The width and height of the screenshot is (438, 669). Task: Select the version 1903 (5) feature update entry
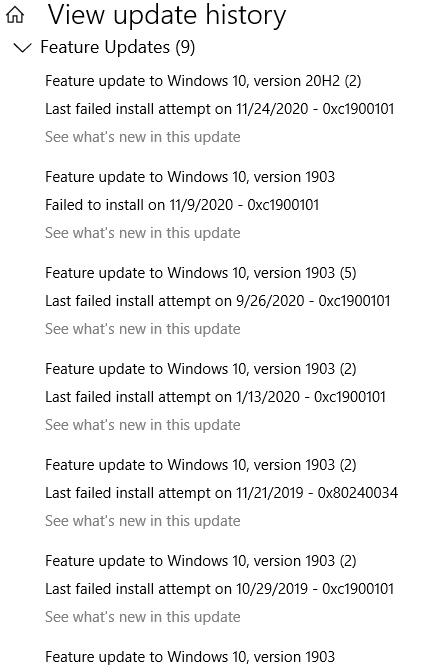tap(201, 273)
